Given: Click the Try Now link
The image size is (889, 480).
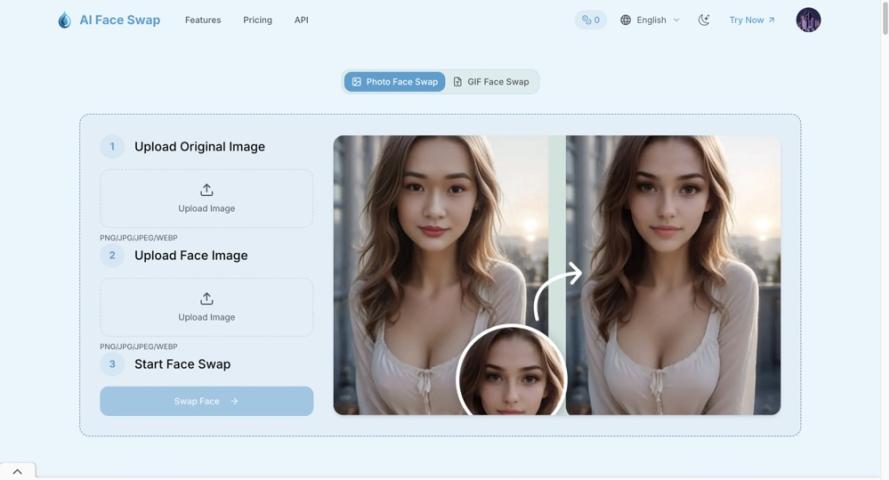Looking at the screenshot, I should coord(751,20).
